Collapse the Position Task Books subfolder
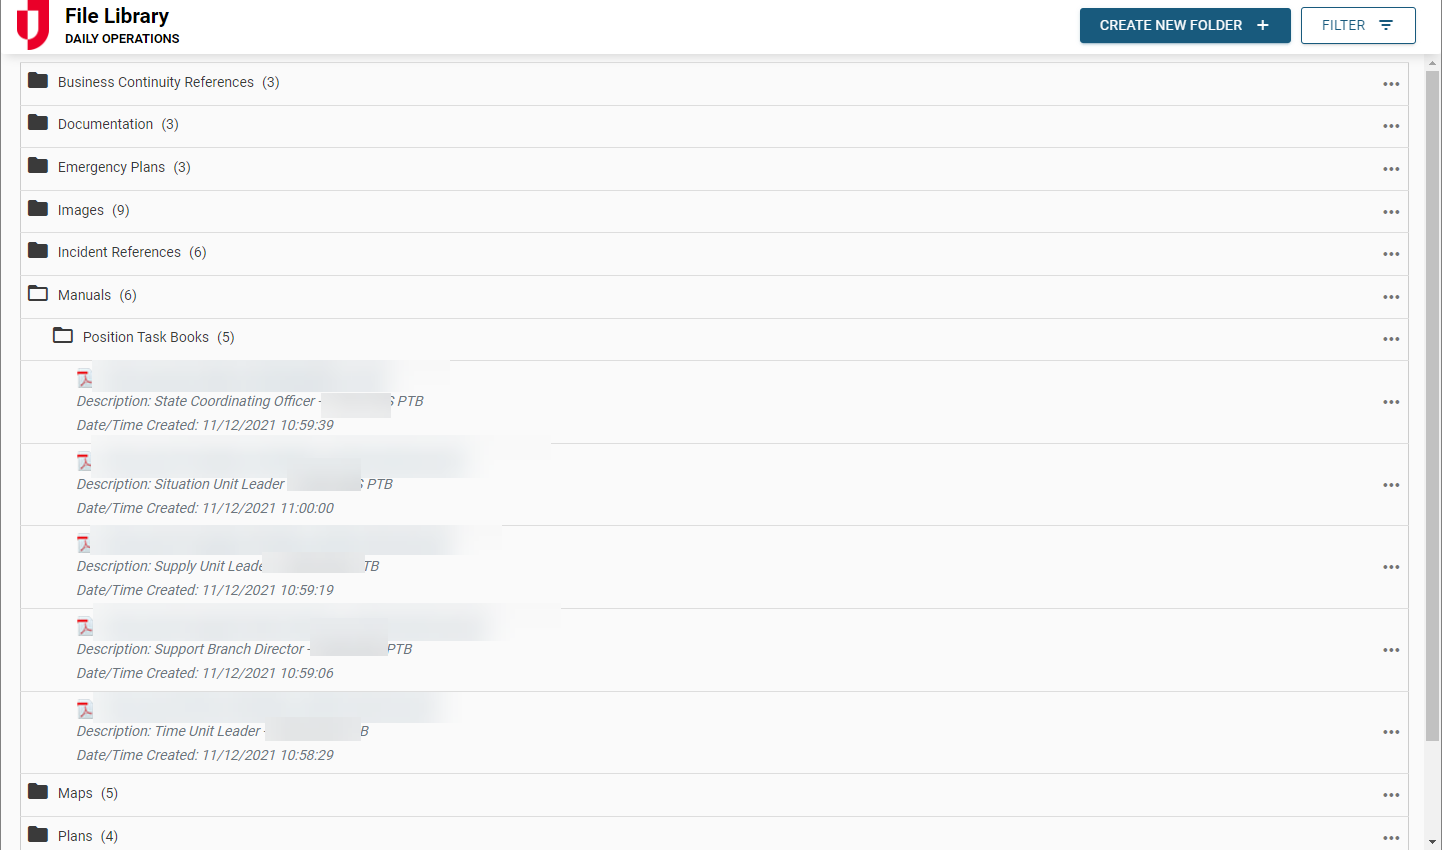 tap(63, 336)
